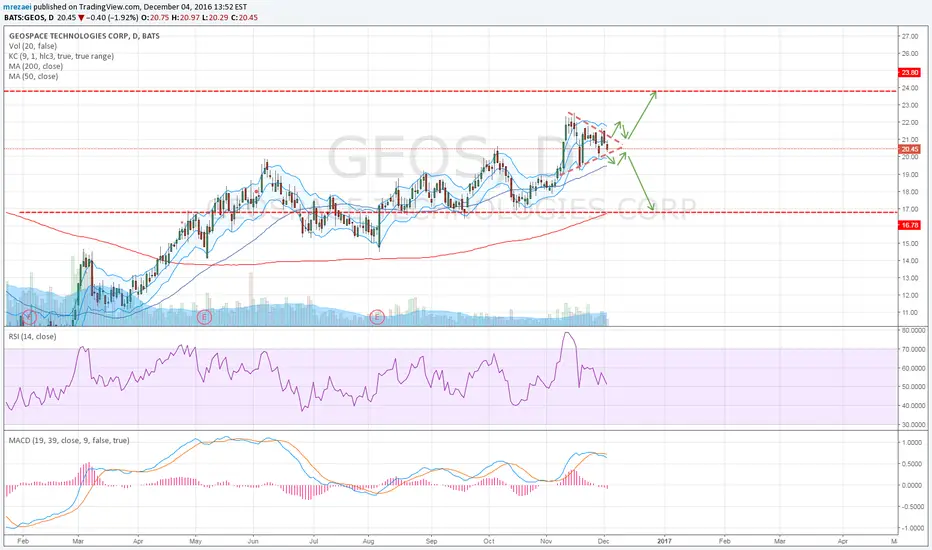The height and width of the screenshot is (550, 932).
Task: Click the 27.00 price axis label
Action: point(910,36)
